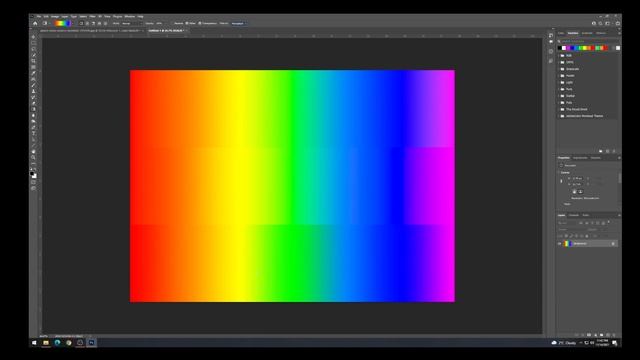Open Chrome from the taskbar
The width and height of the screenshot is (640, 360).
click(x=69, y=343)
